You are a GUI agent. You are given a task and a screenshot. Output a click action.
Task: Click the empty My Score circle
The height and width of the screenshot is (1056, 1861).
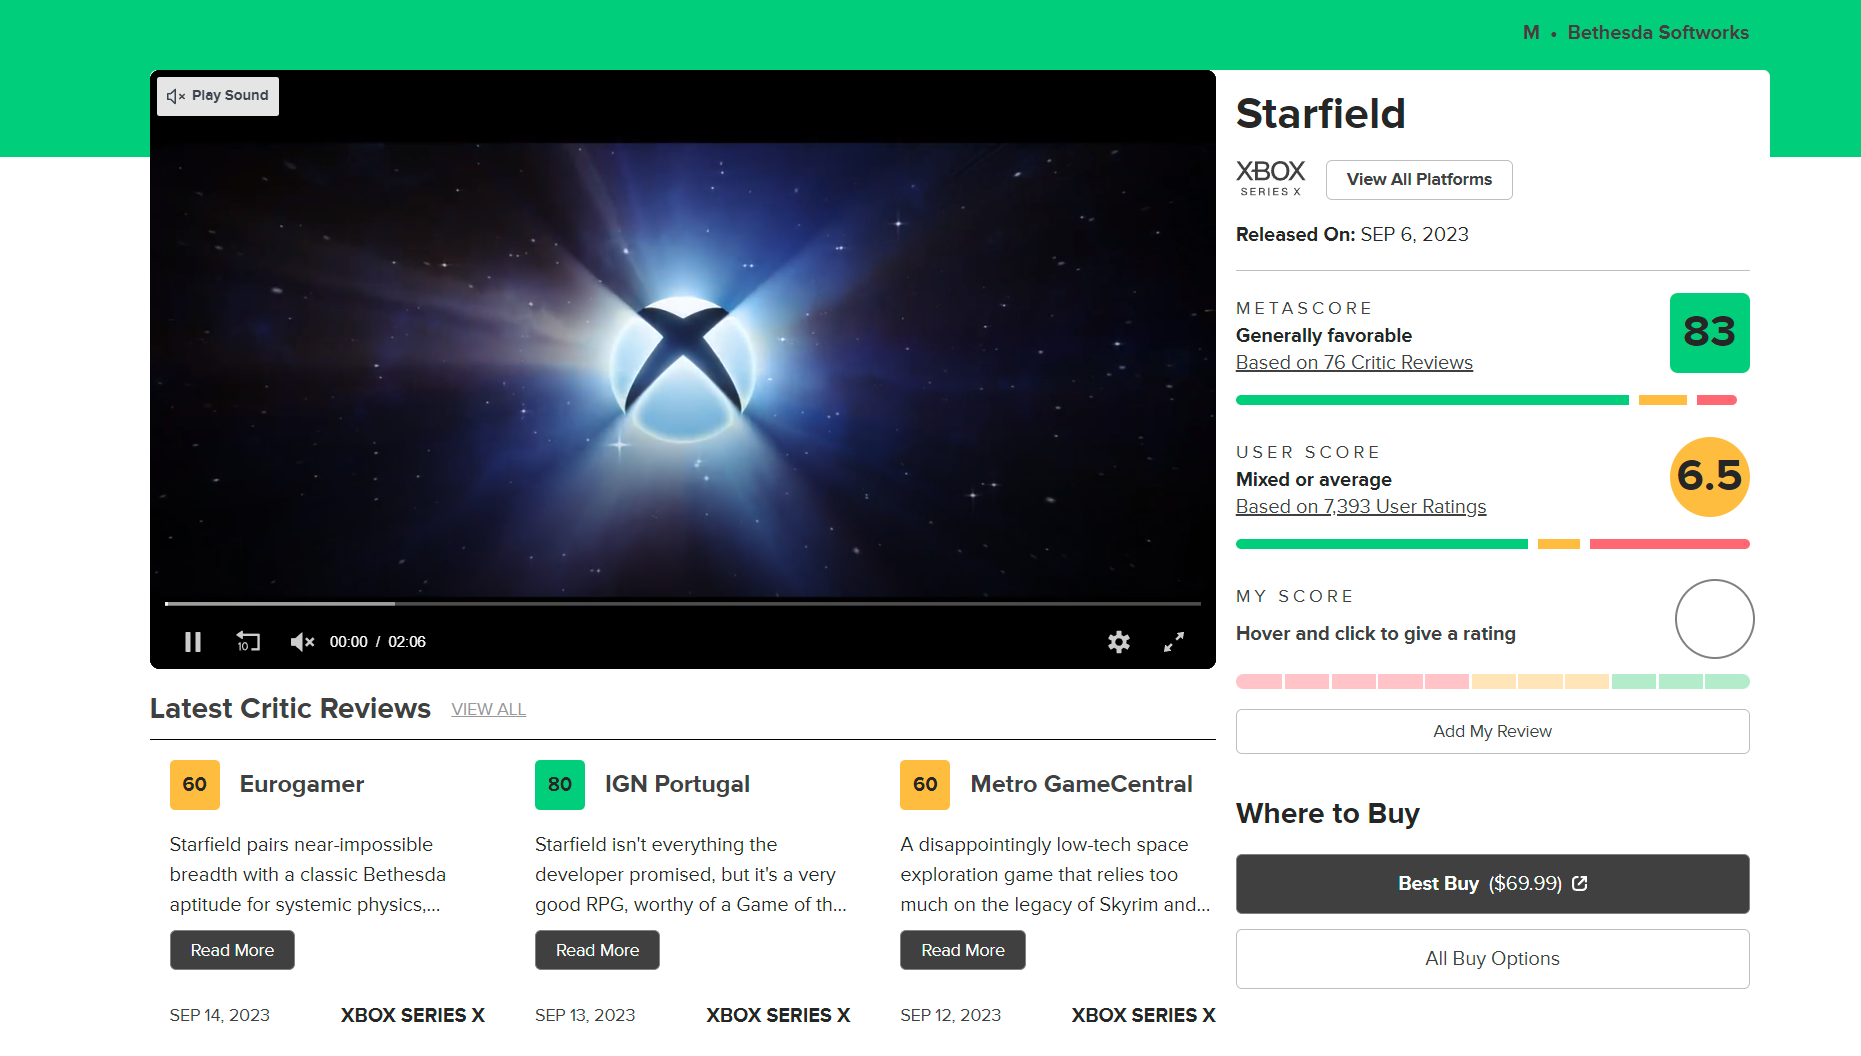click(x=1714, y=619)
